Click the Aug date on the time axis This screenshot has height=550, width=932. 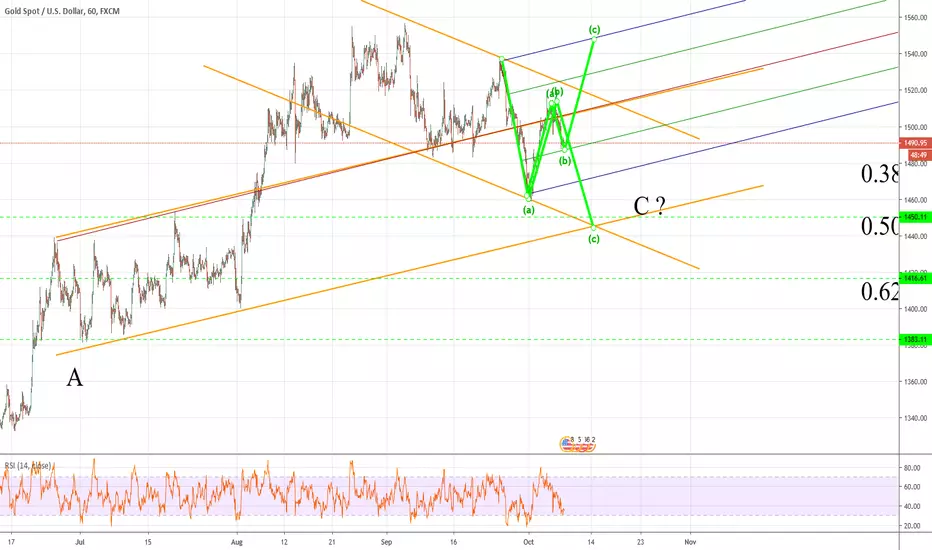237,542
